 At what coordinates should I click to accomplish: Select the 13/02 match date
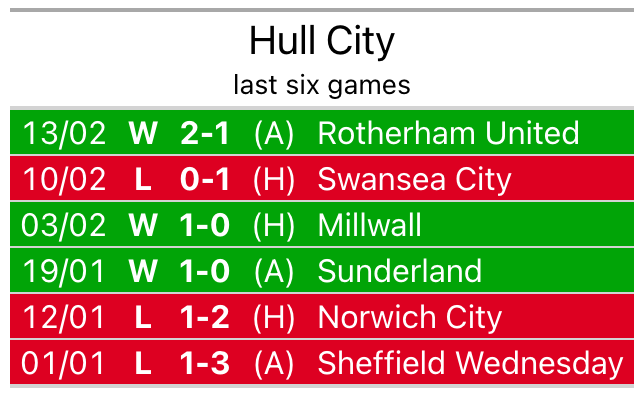pyautogui.click(x=64, y=133)
